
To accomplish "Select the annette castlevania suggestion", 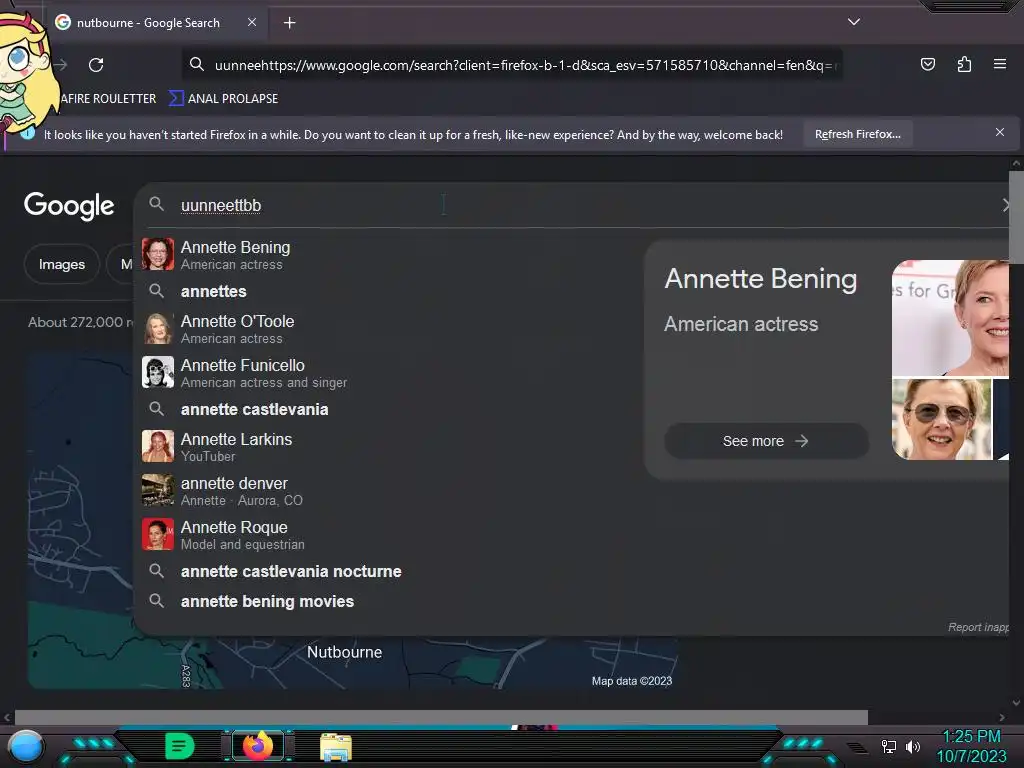I will 389,409.
